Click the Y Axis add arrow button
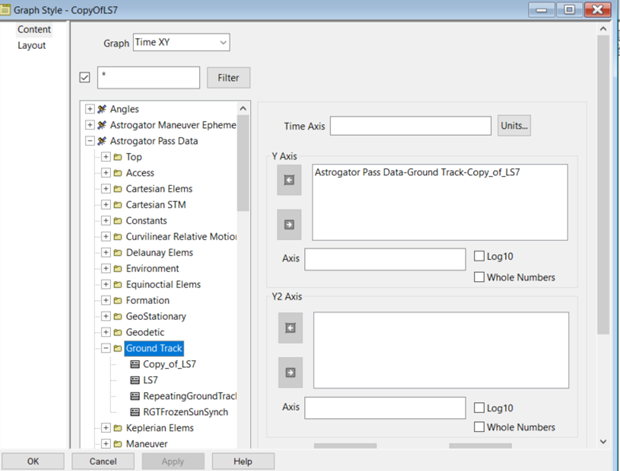The image size is (620, 471). click(x=289, y=224)
